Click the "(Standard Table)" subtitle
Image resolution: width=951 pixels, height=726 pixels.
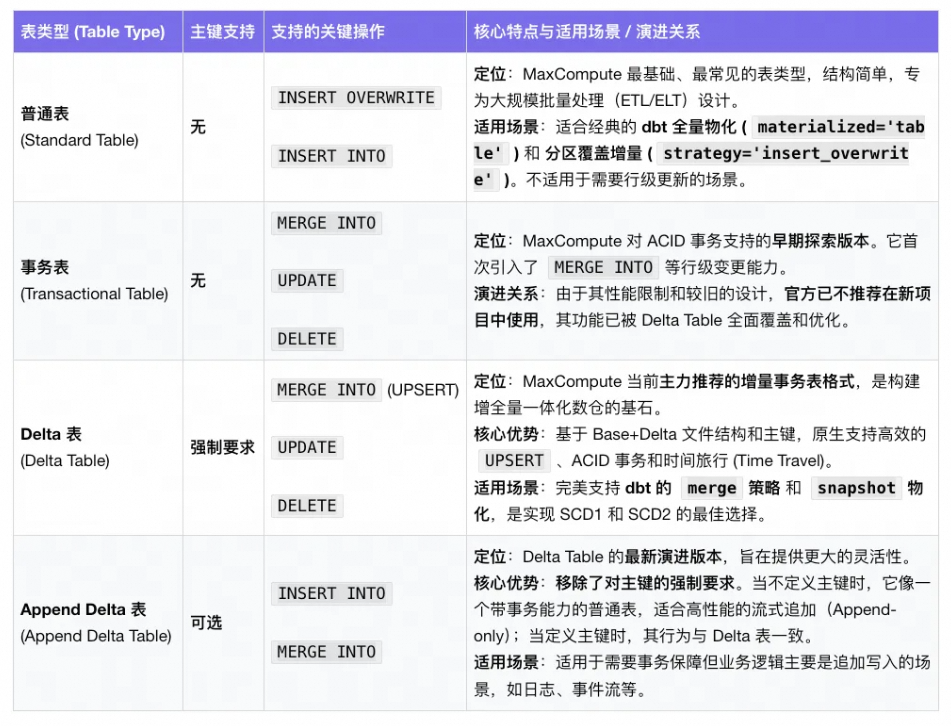[79, 140]
